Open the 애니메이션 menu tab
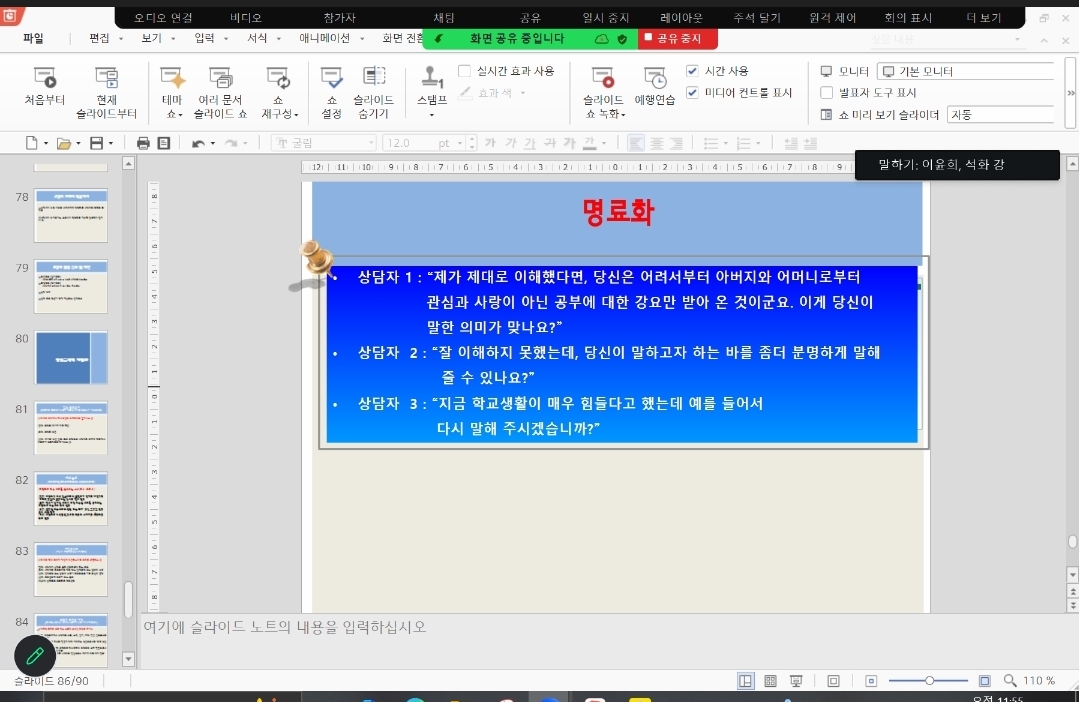 click(324, 38)
